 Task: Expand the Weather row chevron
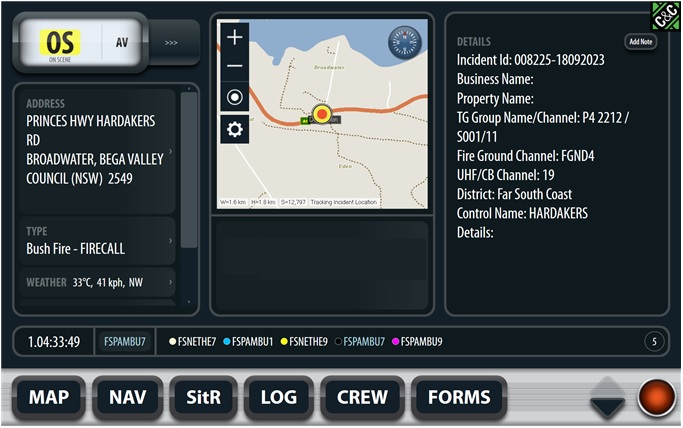170,282
